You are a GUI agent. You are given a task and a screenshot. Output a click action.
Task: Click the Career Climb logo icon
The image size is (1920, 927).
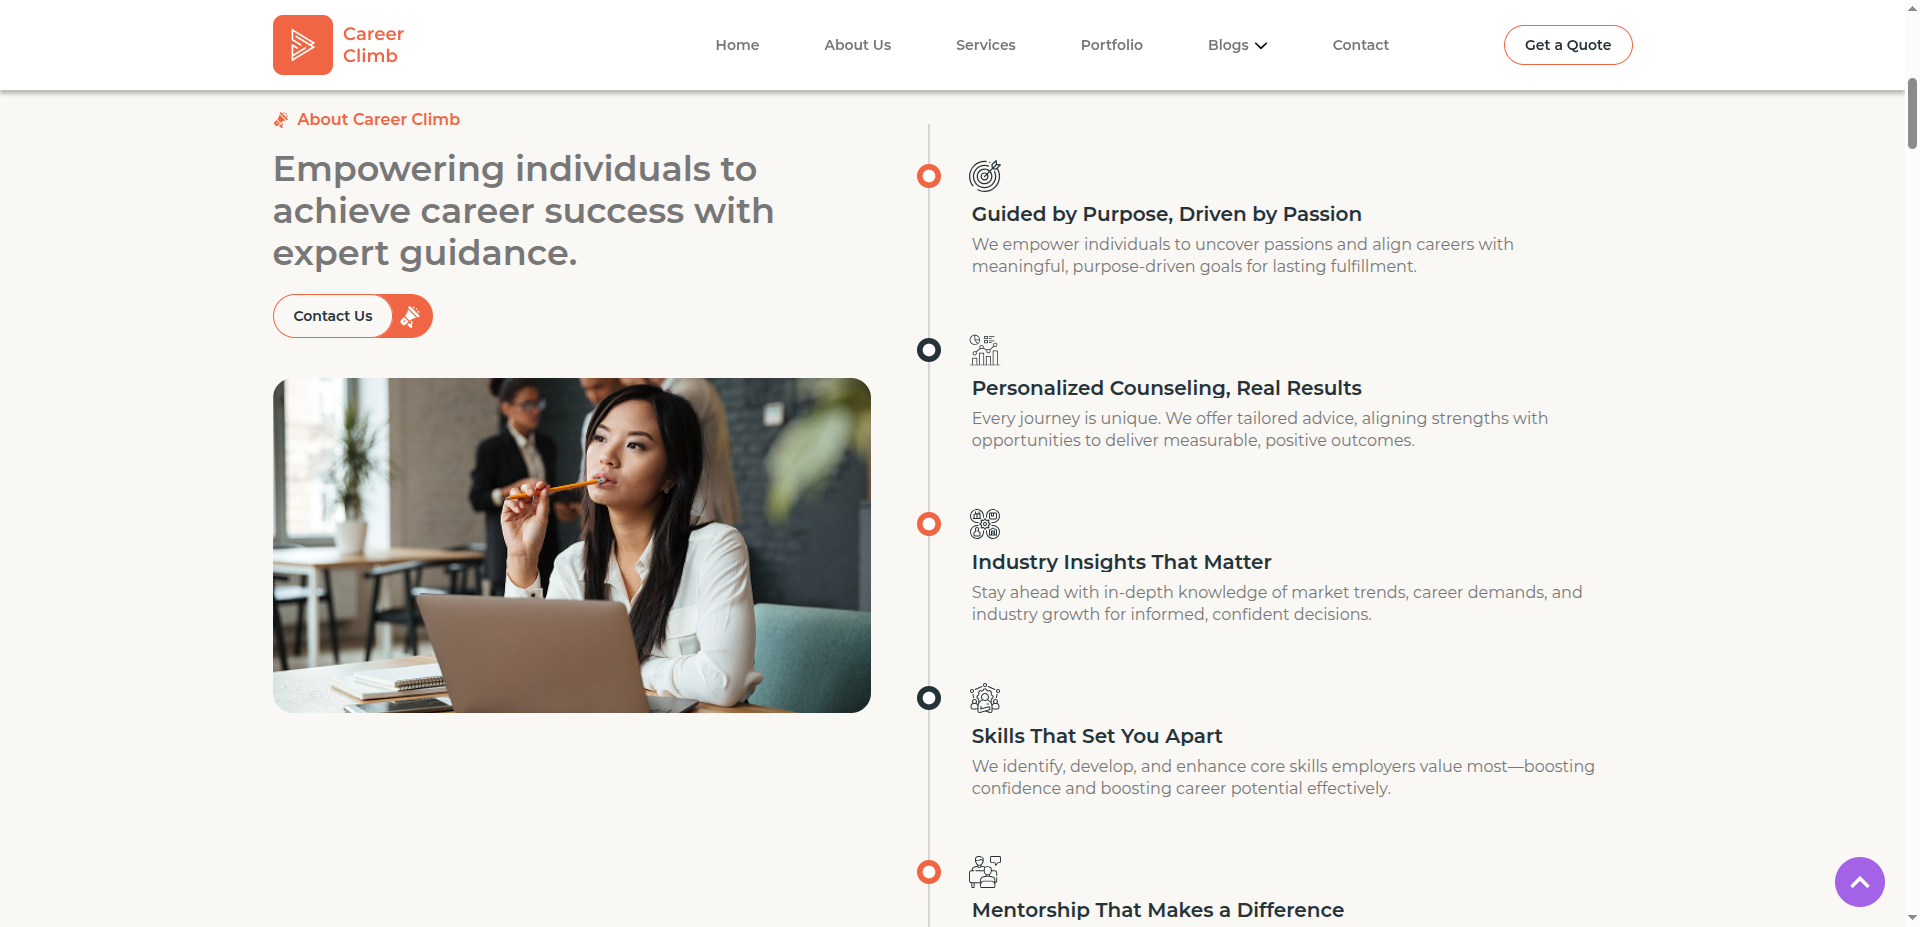(x=303, y=45)
